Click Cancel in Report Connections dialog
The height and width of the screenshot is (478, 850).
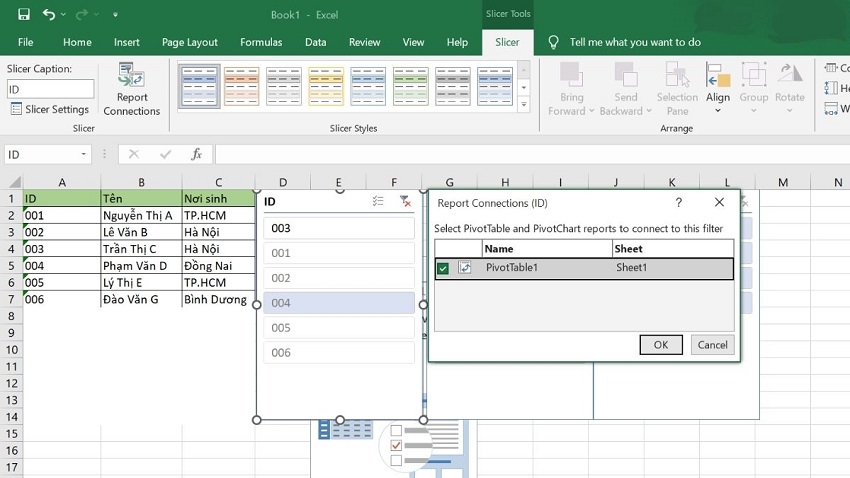pyautogui.click(x=712, y=344)
